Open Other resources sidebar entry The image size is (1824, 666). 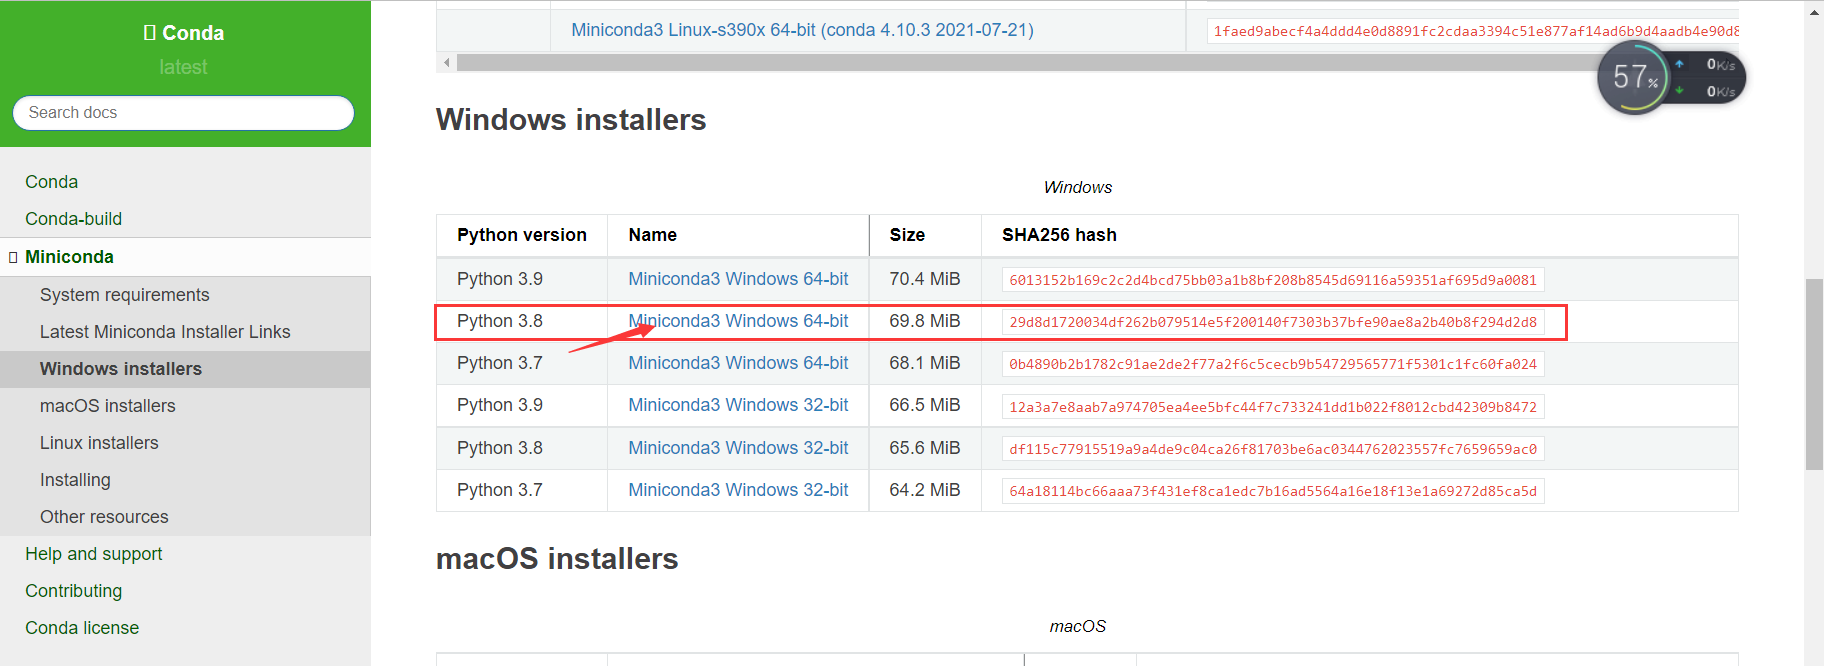tap(104, 517)
